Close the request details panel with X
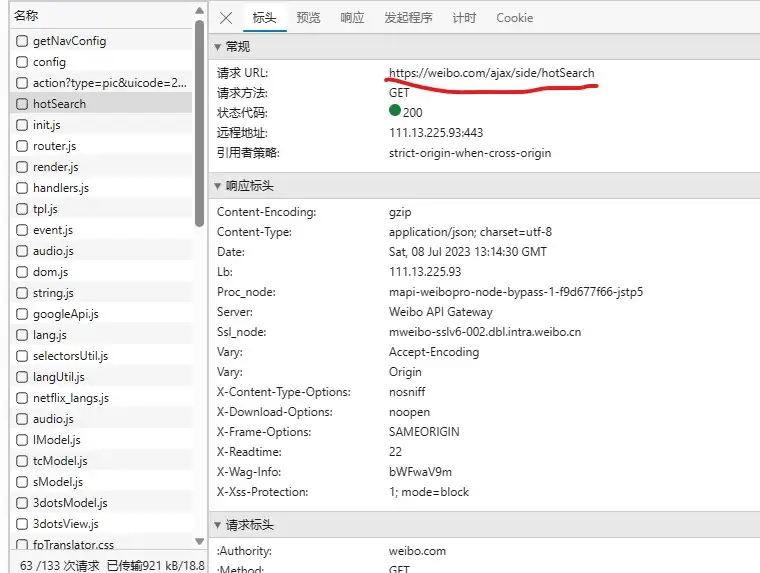 point(226,18)
